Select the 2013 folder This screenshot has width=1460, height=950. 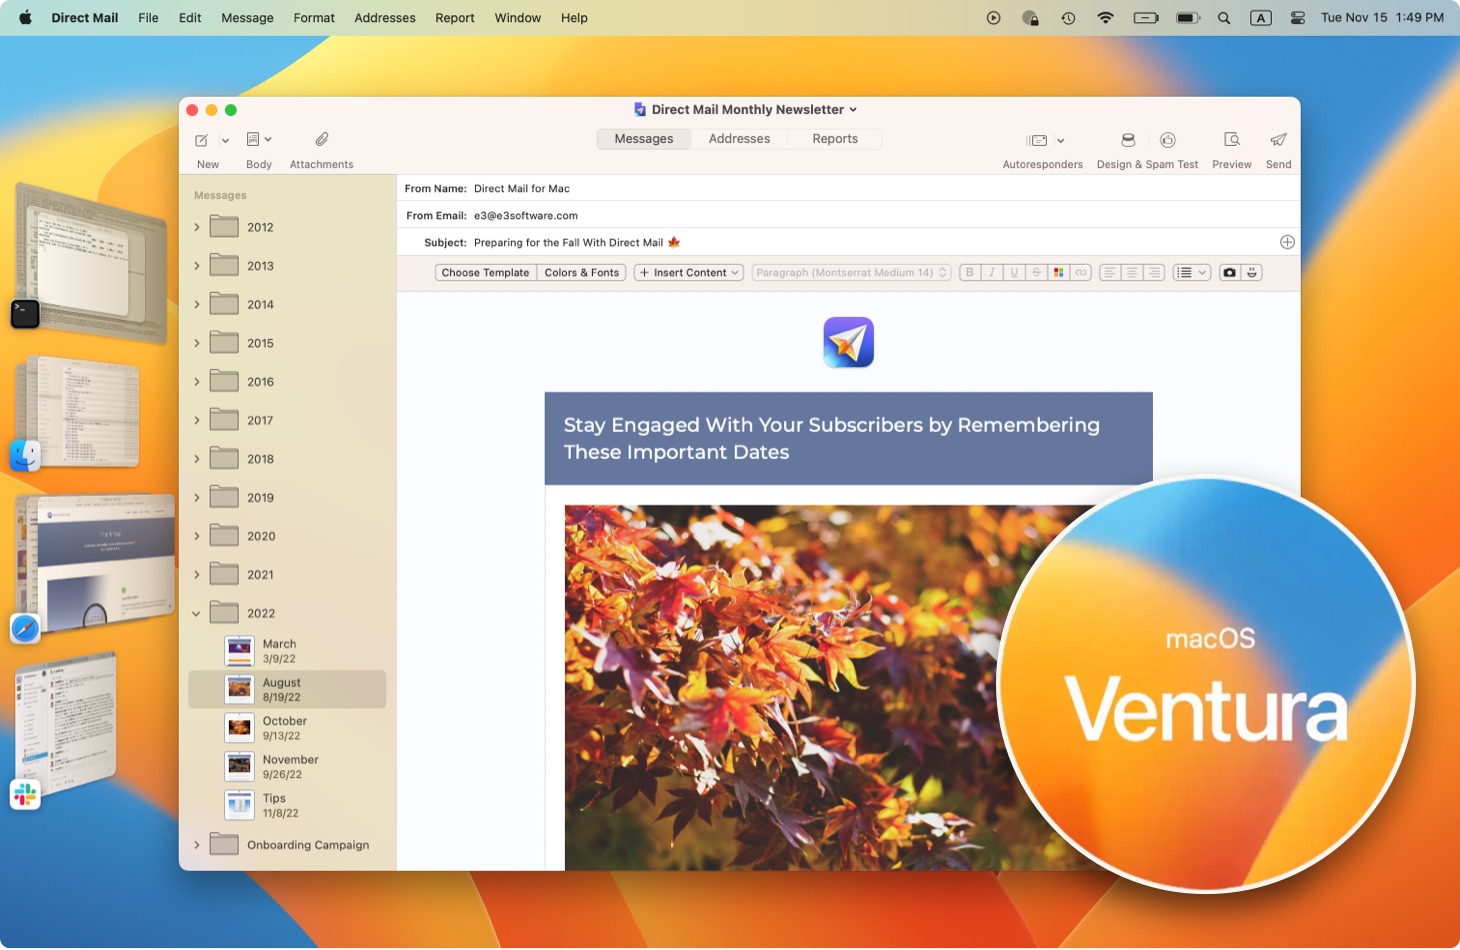tap(287, 266)
